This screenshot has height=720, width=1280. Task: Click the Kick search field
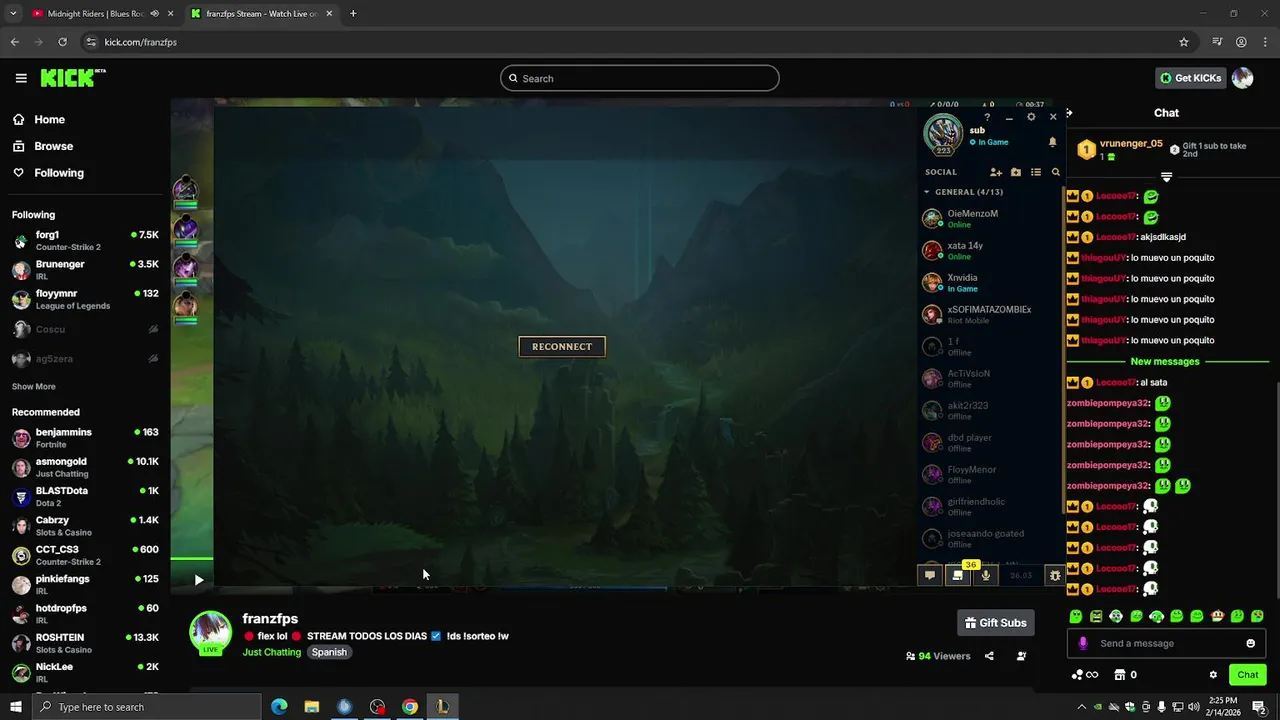click(640, 78)
